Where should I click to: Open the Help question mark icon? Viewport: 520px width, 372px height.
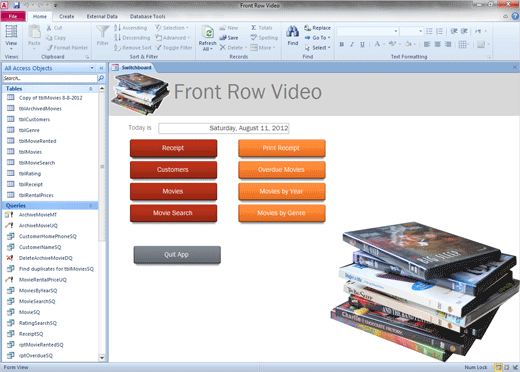516,16
